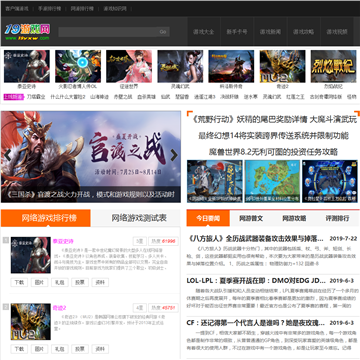
Task: Open 手游排行榜 in the top bar
Action: point(49,8)
